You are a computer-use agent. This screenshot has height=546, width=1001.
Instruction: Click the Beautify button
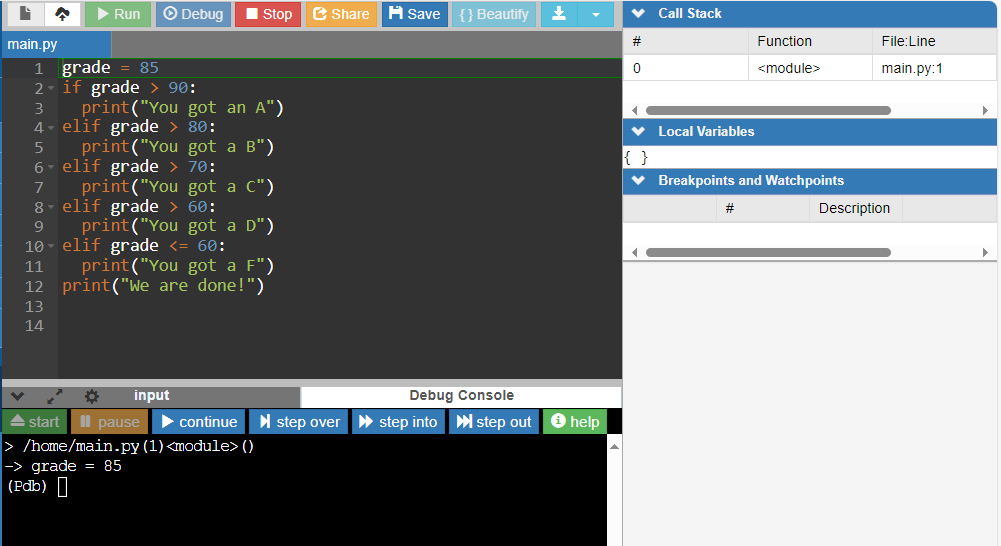pos(493,14)
